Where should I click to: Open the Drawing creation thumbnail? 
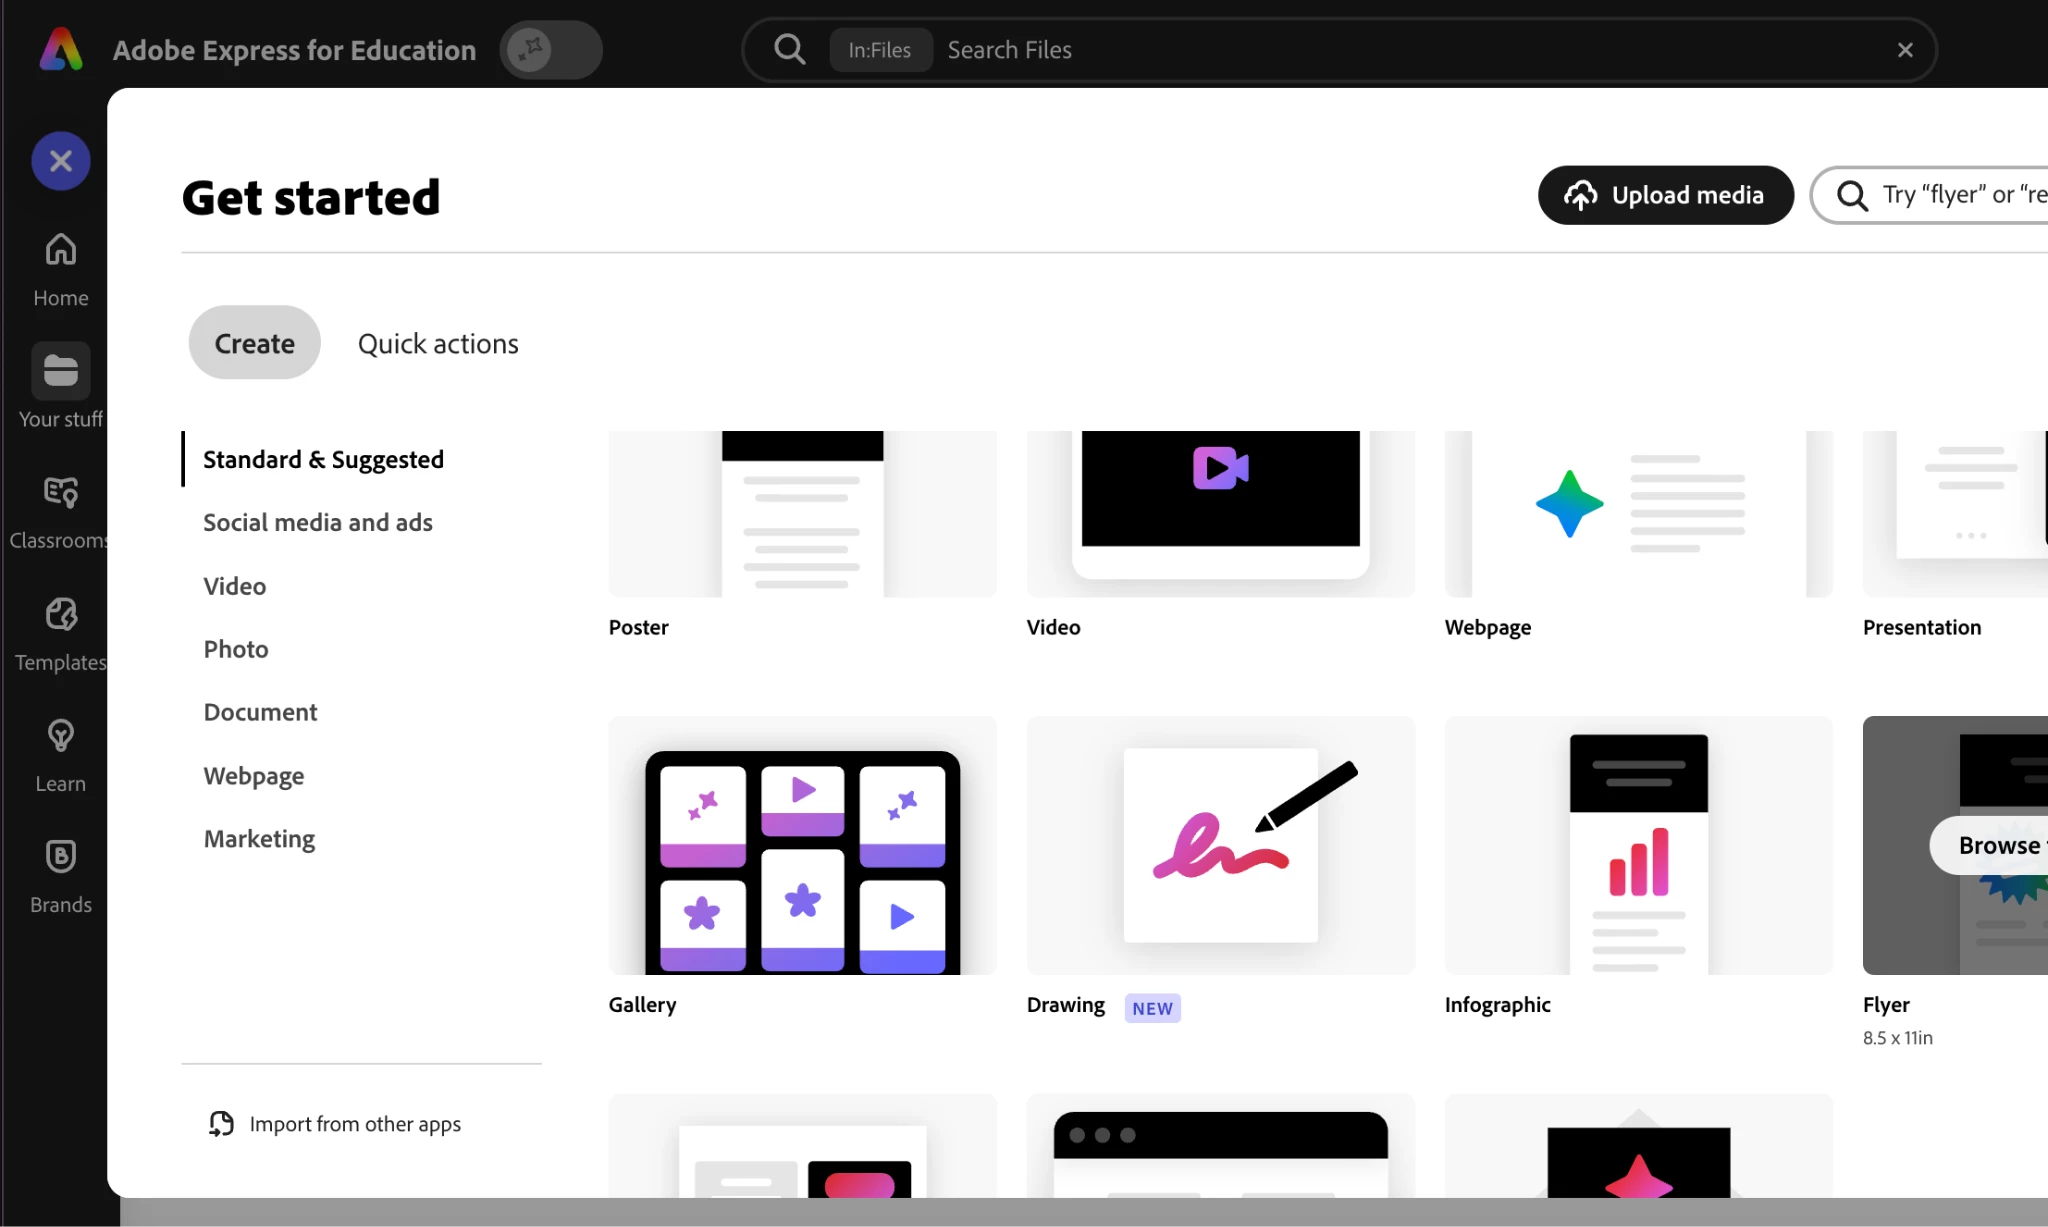(1220, 845)
